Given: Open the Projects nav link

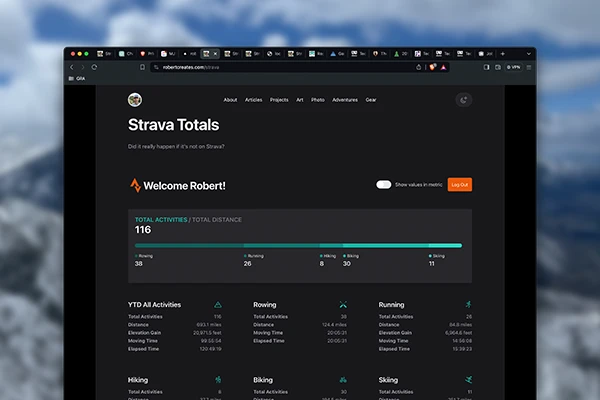Looking at the screenshot, I should (279, 100).
